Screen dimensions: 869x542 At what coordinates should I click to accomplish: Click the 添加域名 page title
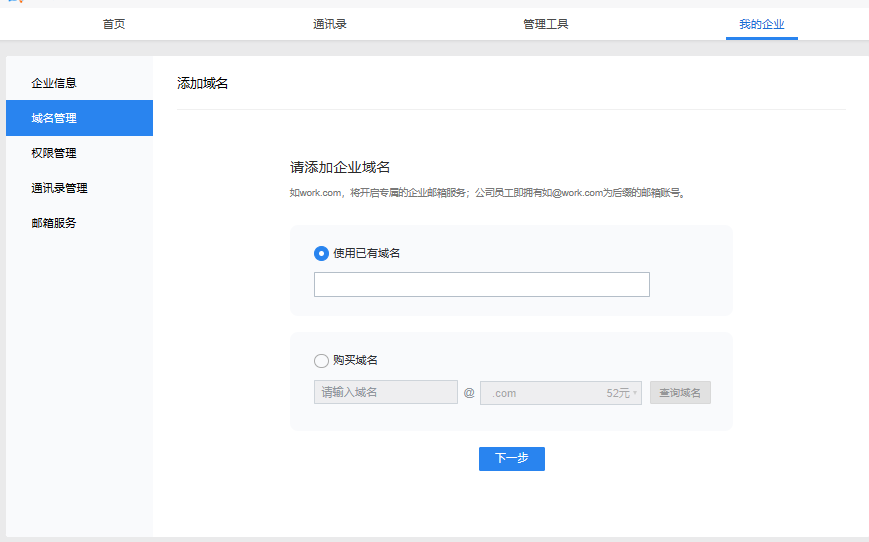point(203,84)
